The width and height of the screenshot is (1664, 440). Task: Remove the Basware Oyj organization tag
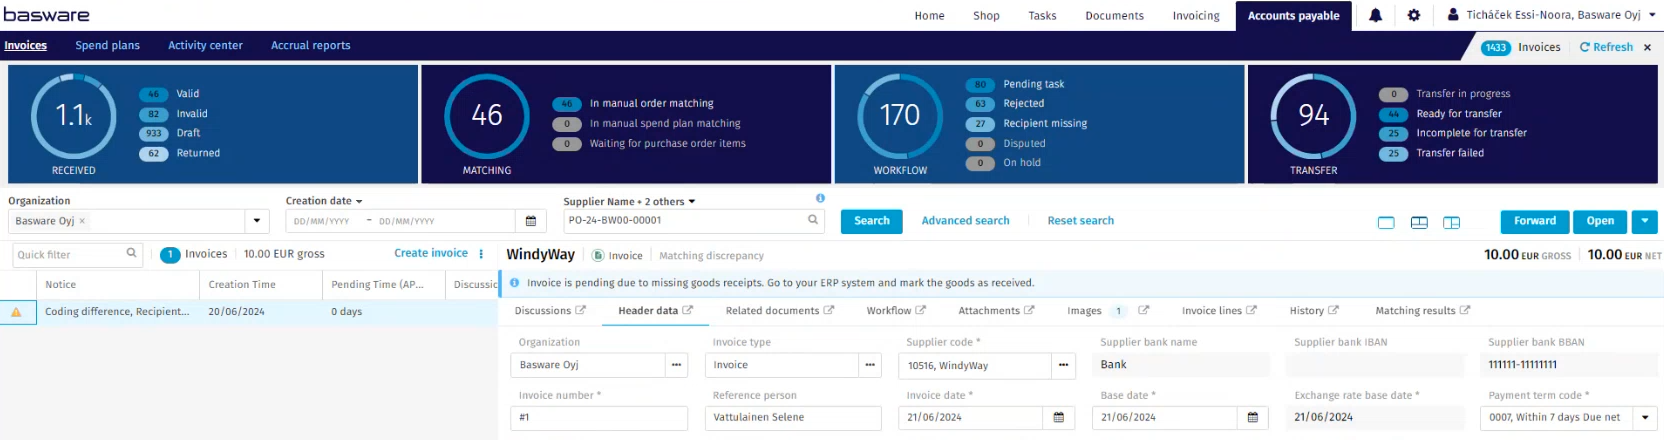coord(82,221)
